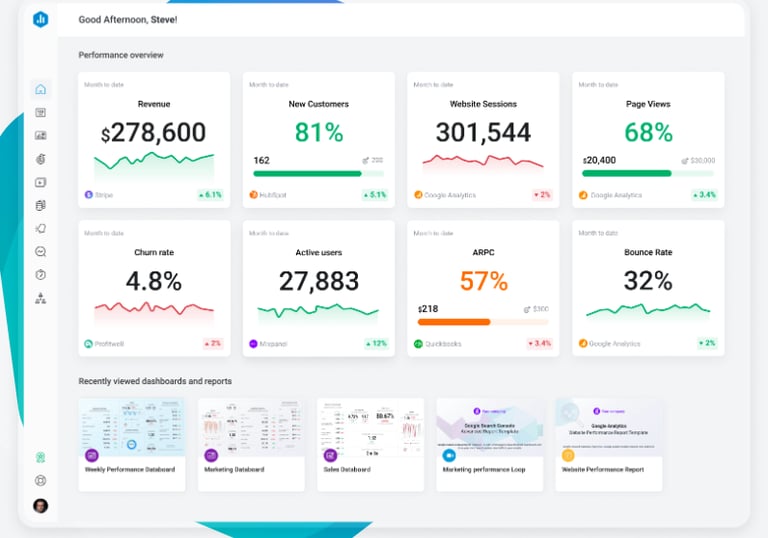This screenshot has width=768, height=538.
Task: Click Google Analytics icon on Website Sessions
Action: point(418,195)
